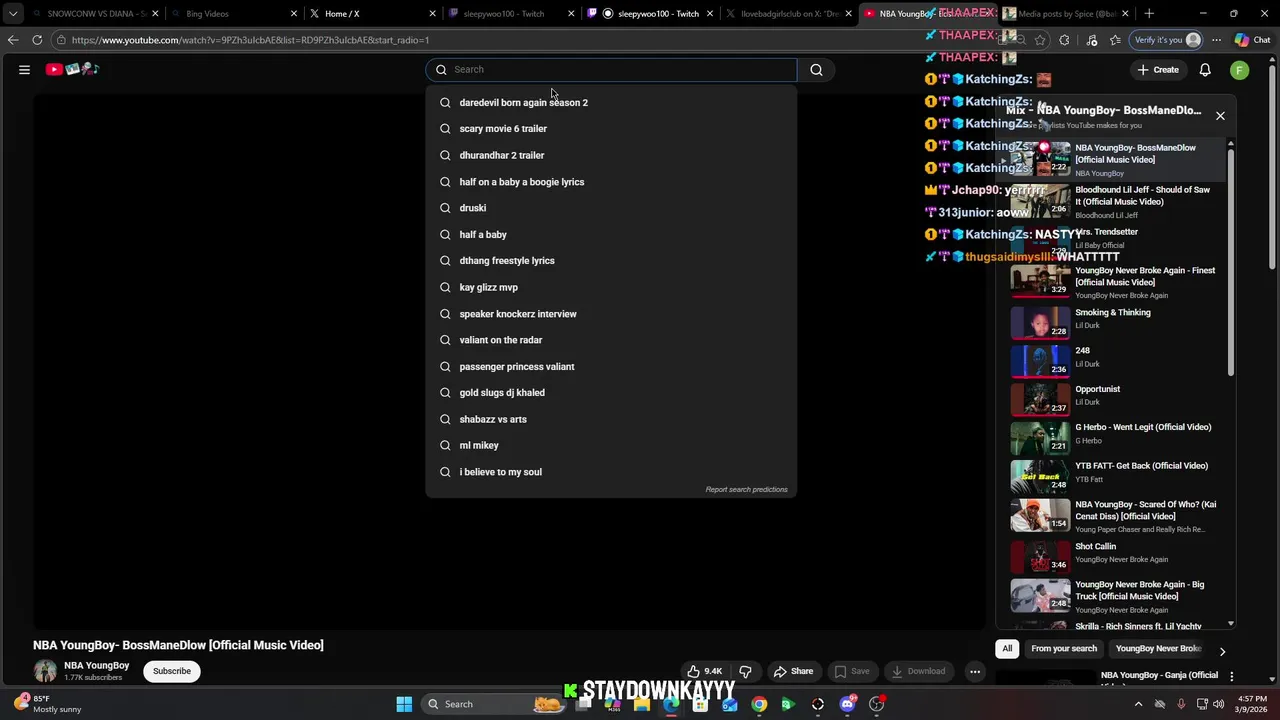This screenshot has height=720, width=1280.
Task: Select the "From your search" chip
Action: 1064,649
